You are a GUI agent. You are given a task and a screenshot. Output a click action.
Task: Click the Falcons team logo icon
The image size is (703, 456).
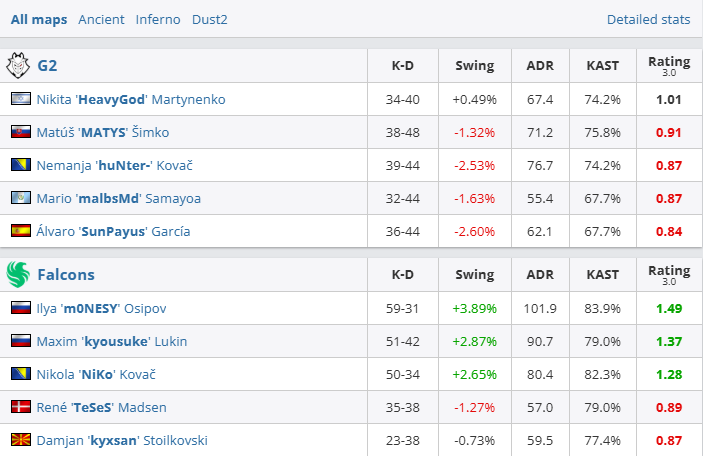19,274
